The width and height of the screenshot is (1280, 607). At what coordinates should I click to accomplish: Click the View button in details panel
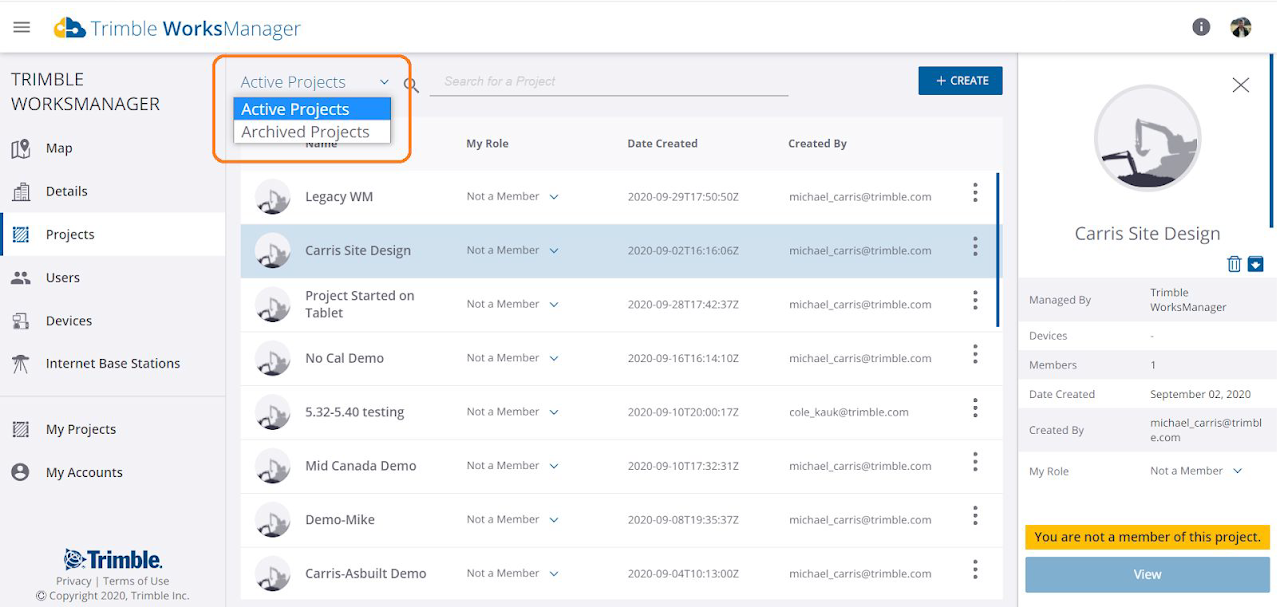click(x=1147, y=574)
